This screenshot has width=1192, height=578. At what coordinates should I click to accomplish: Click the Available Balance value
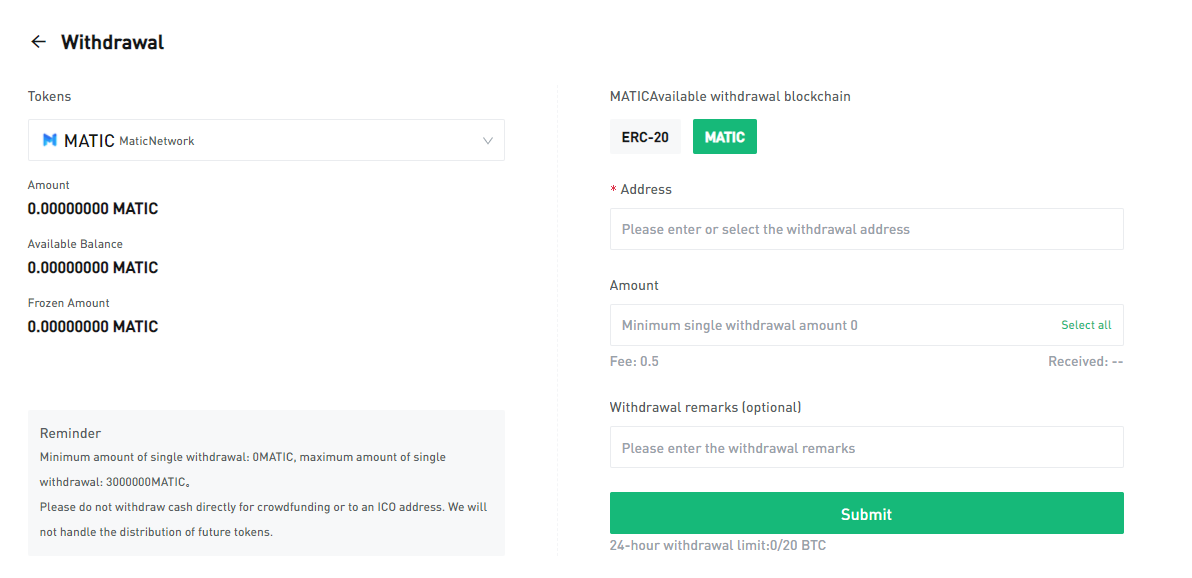point(93,268)
